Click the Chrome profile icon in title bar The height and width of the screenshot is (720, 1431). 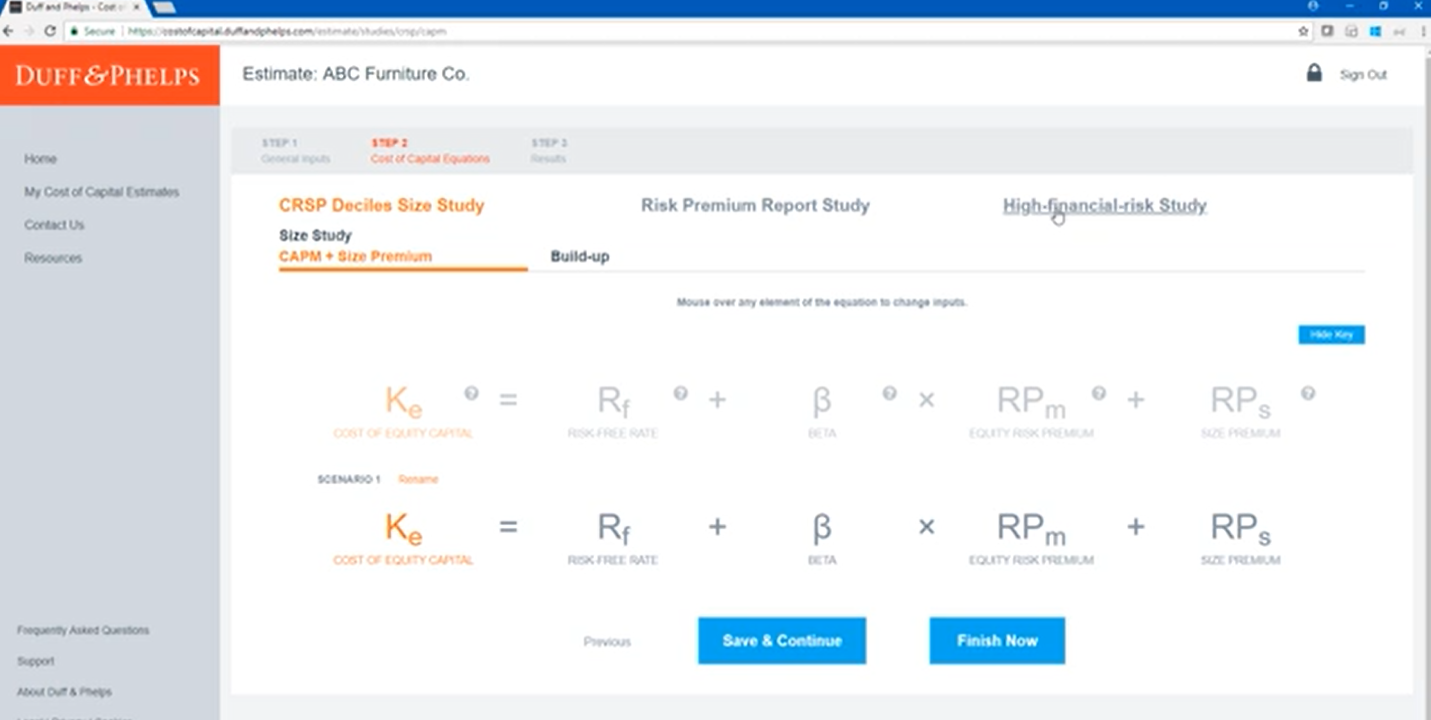(x=1313, y=6)
